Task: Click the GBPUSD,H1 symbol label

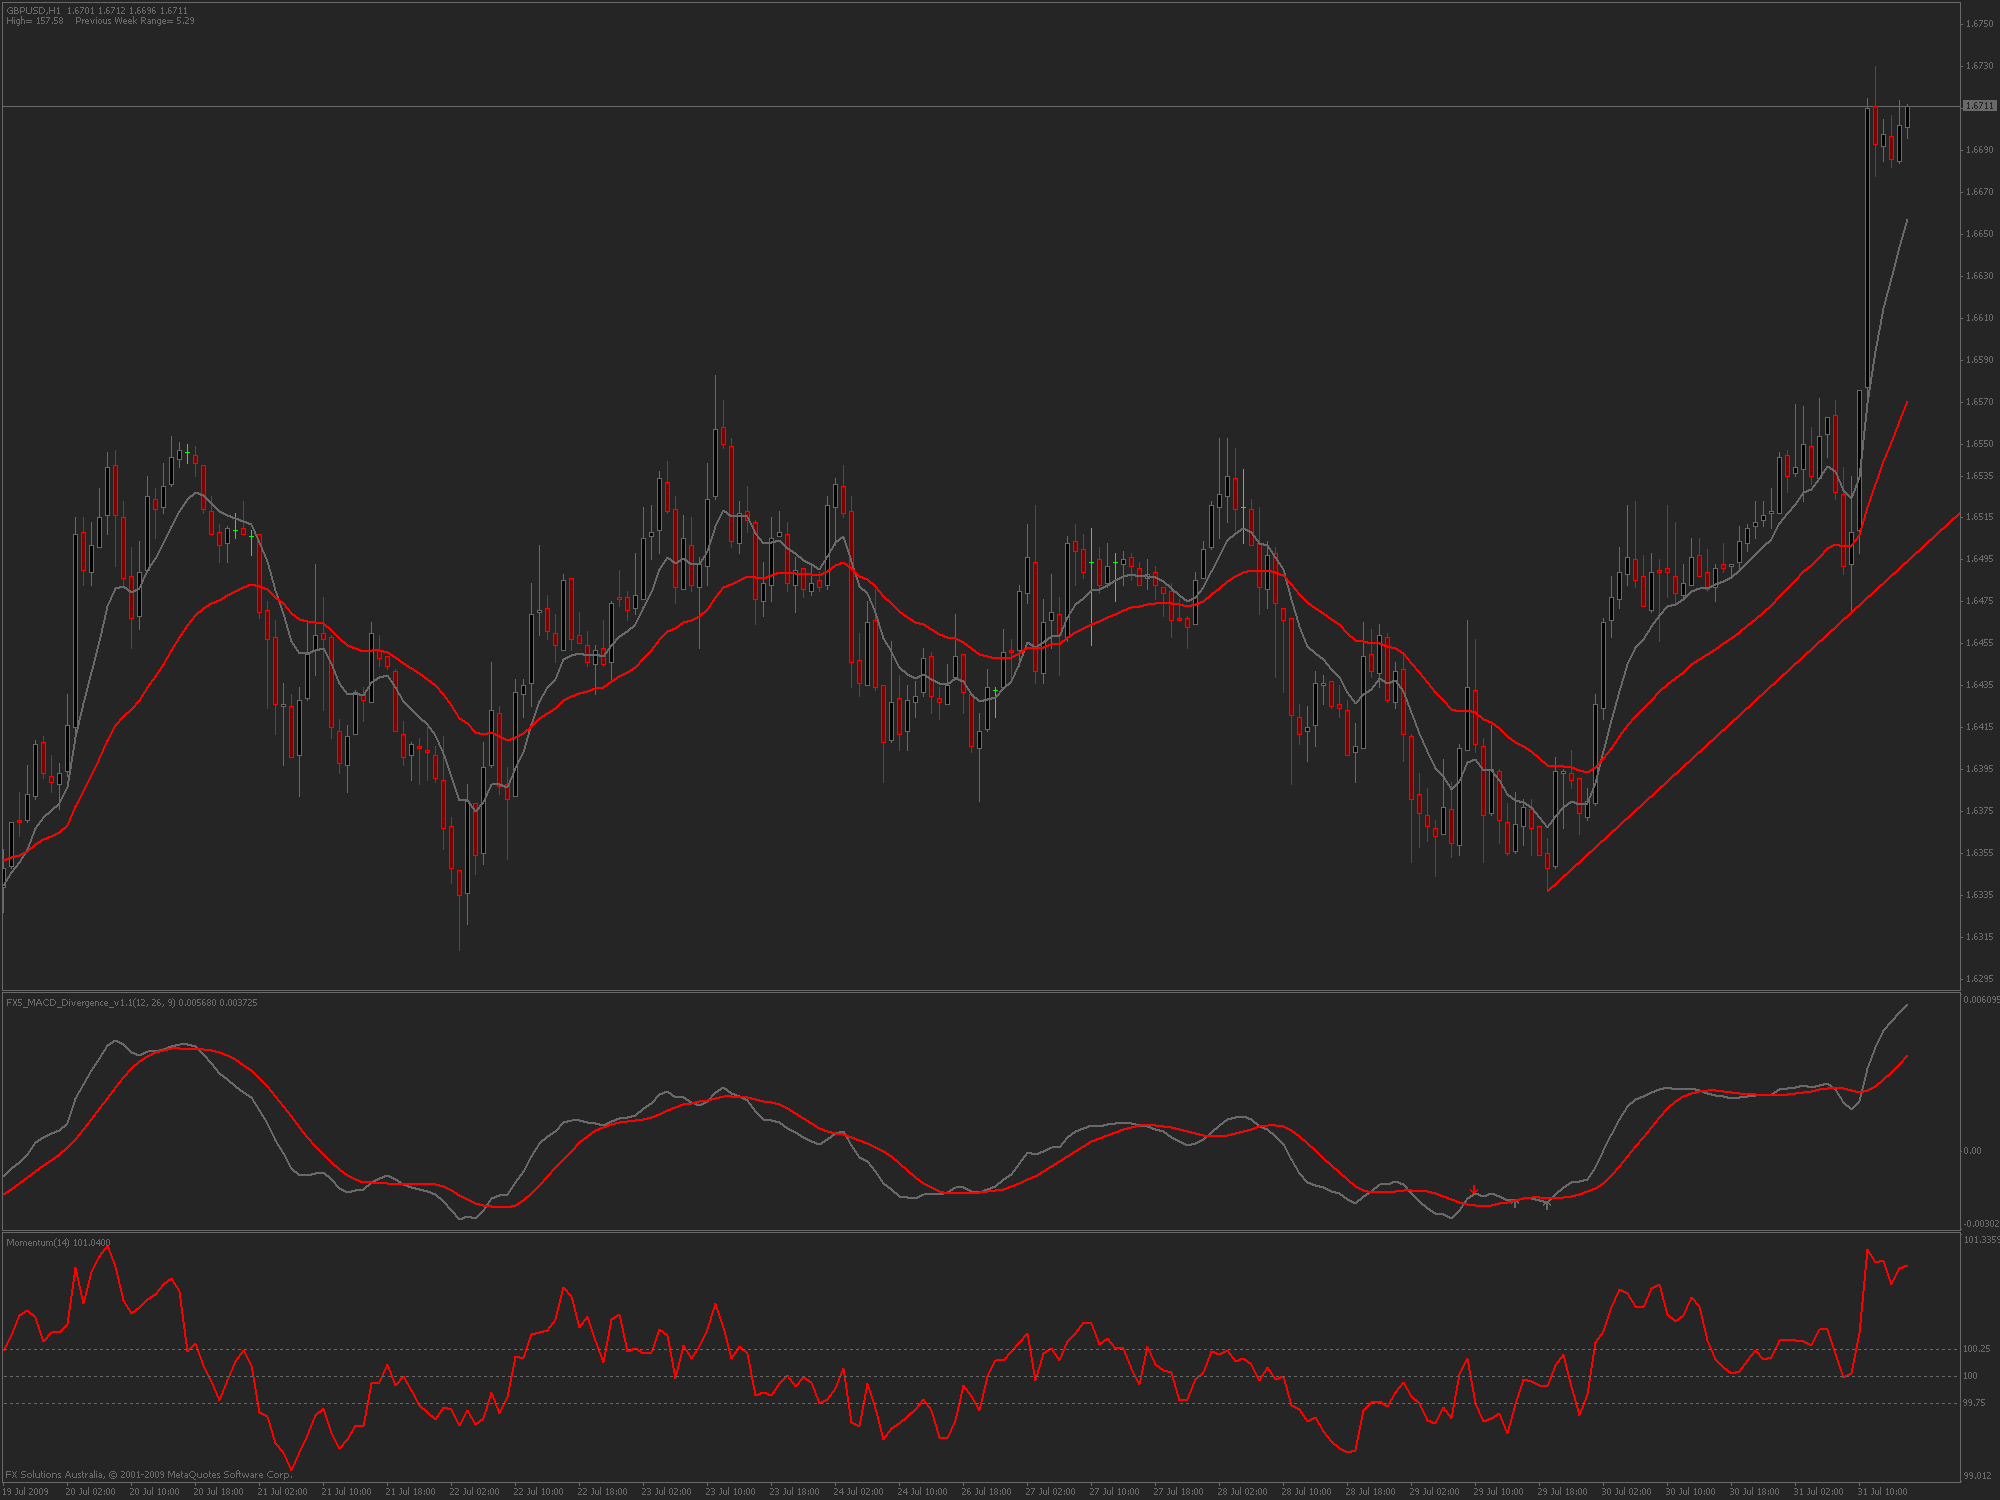Action: (x=33, y=10)
